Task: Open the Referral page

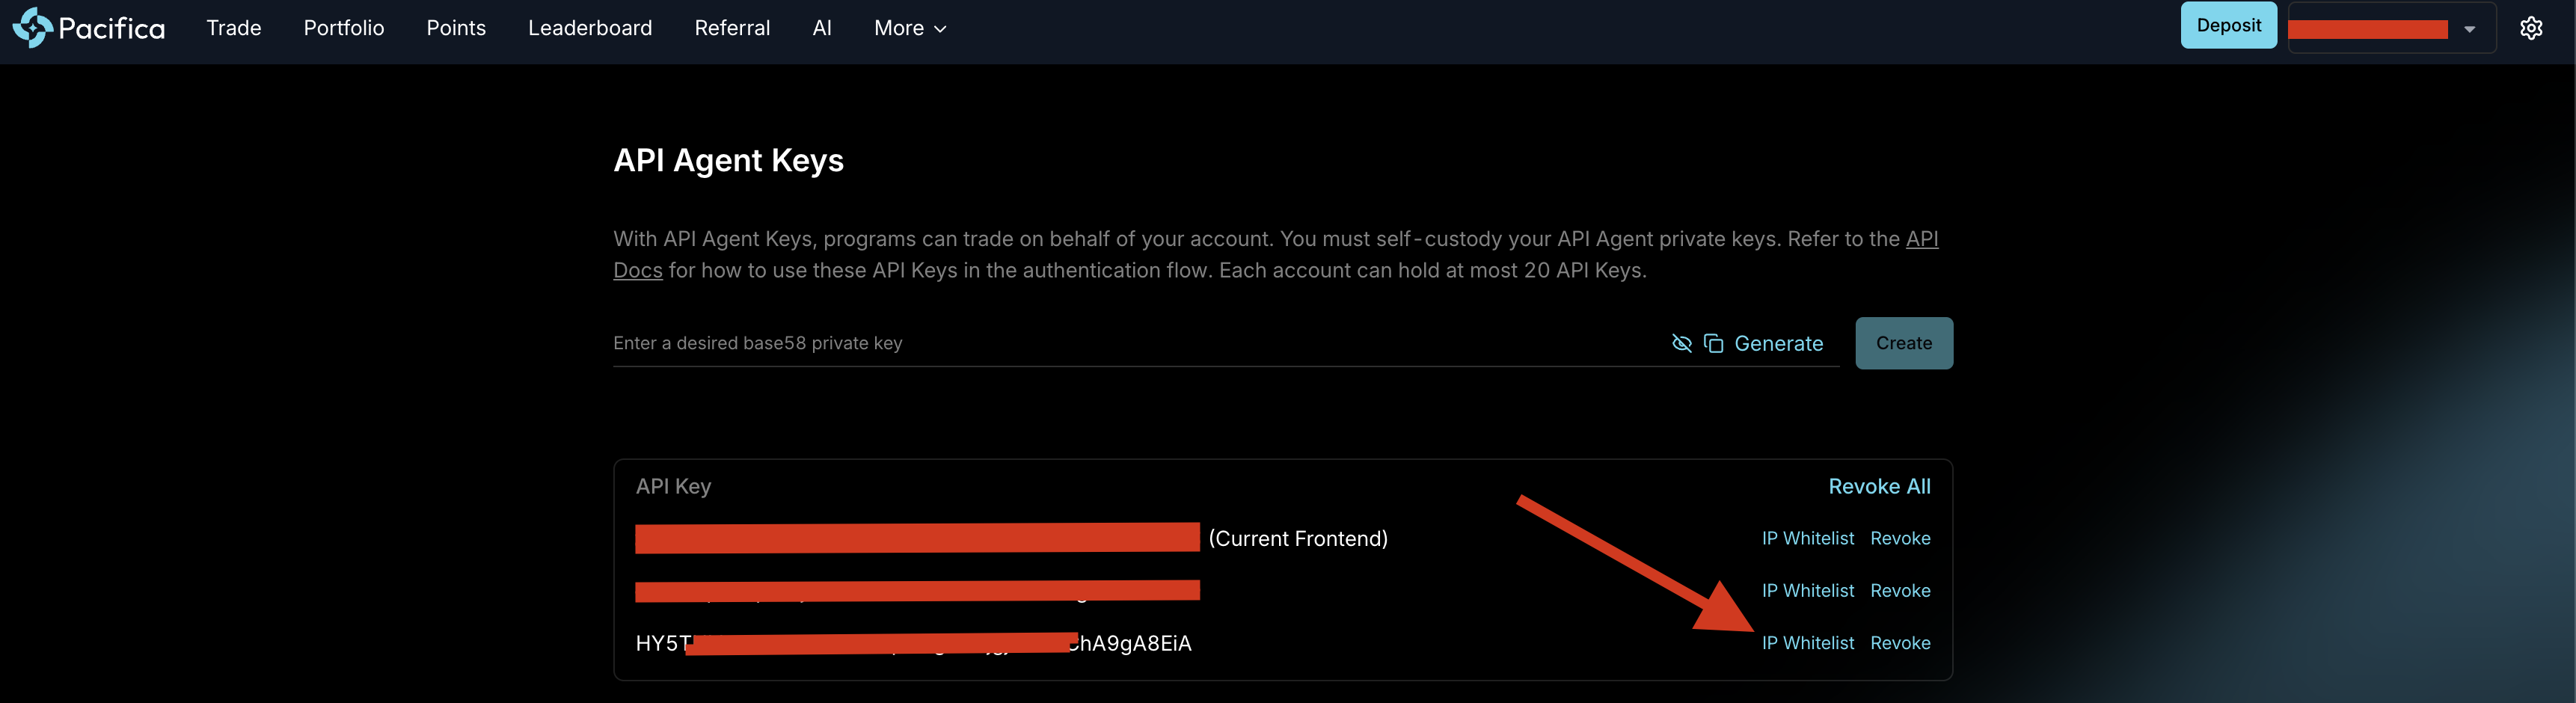Action: tap(732, 28)
